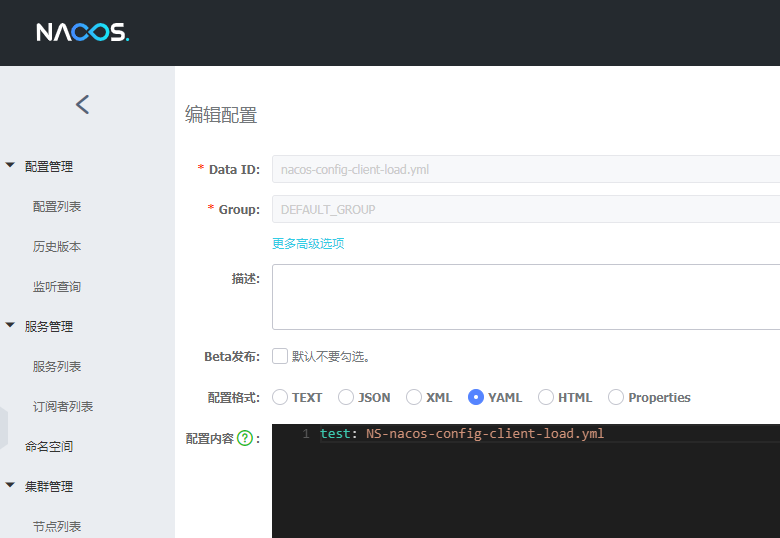Screen dimensions: 780x538
Task: Click the Data ID field
Action: pyautogui.click(x=526, y=169)
